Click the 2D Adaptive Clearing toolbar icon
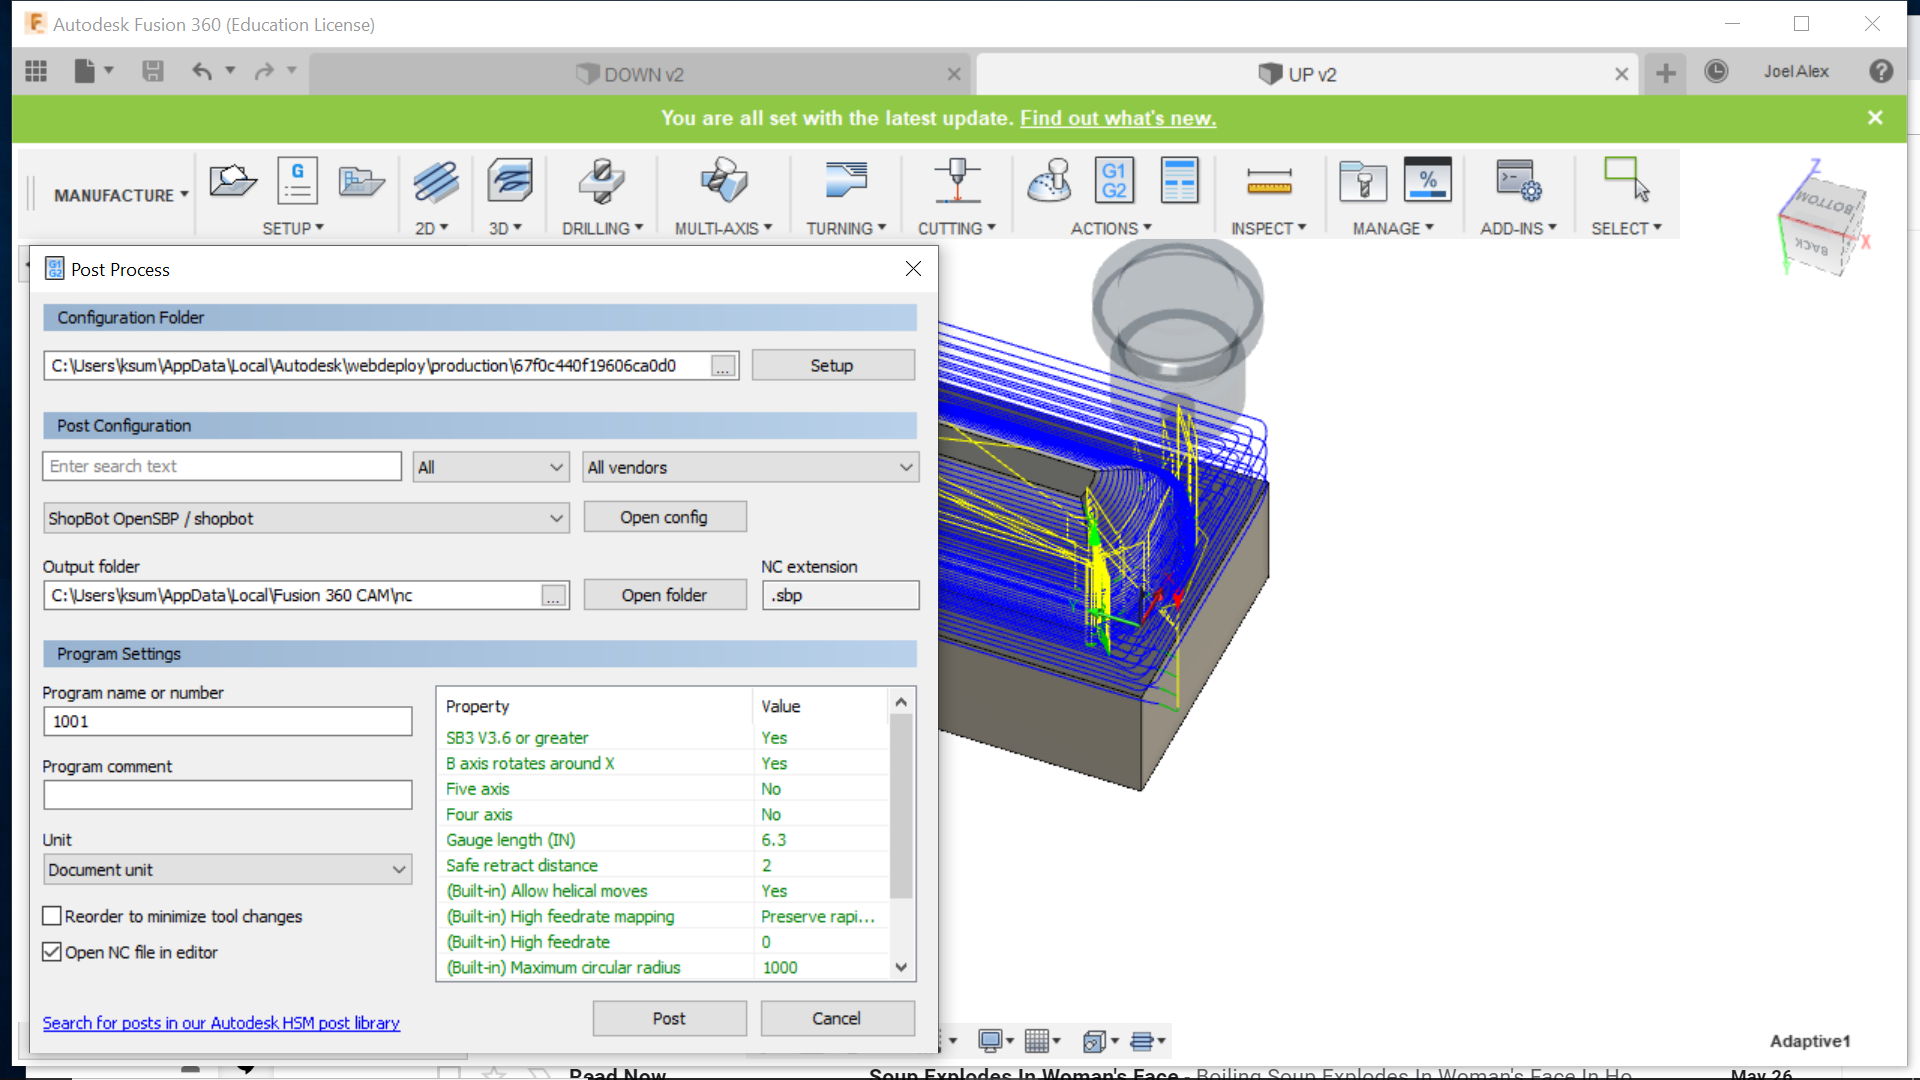The width and height of the screenshot is (1920, 1080). [x=436, y=182]
